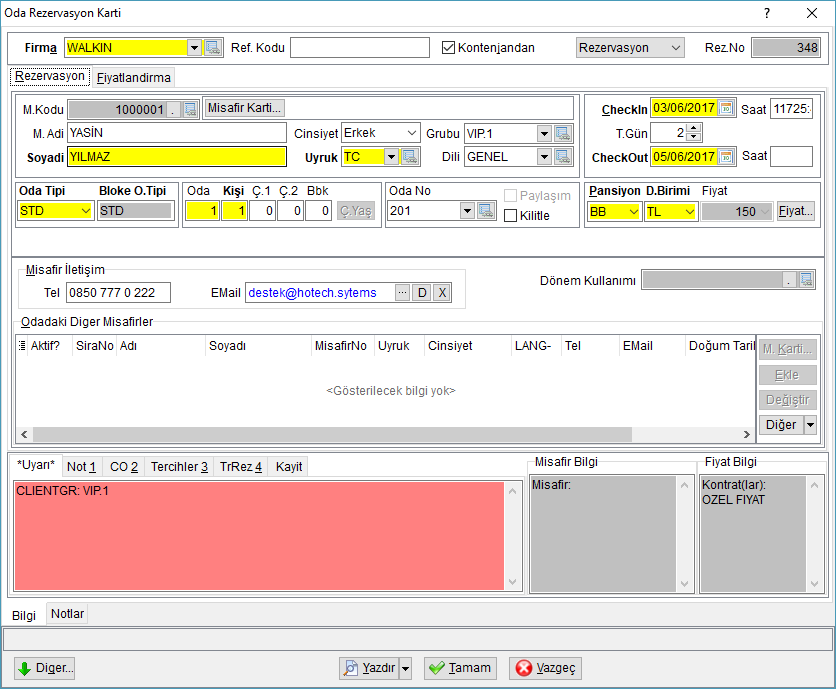This screenshot has height=689, width=836.
Task: Switch to the Fiyatlandirma tab
Action: (134, 78)
